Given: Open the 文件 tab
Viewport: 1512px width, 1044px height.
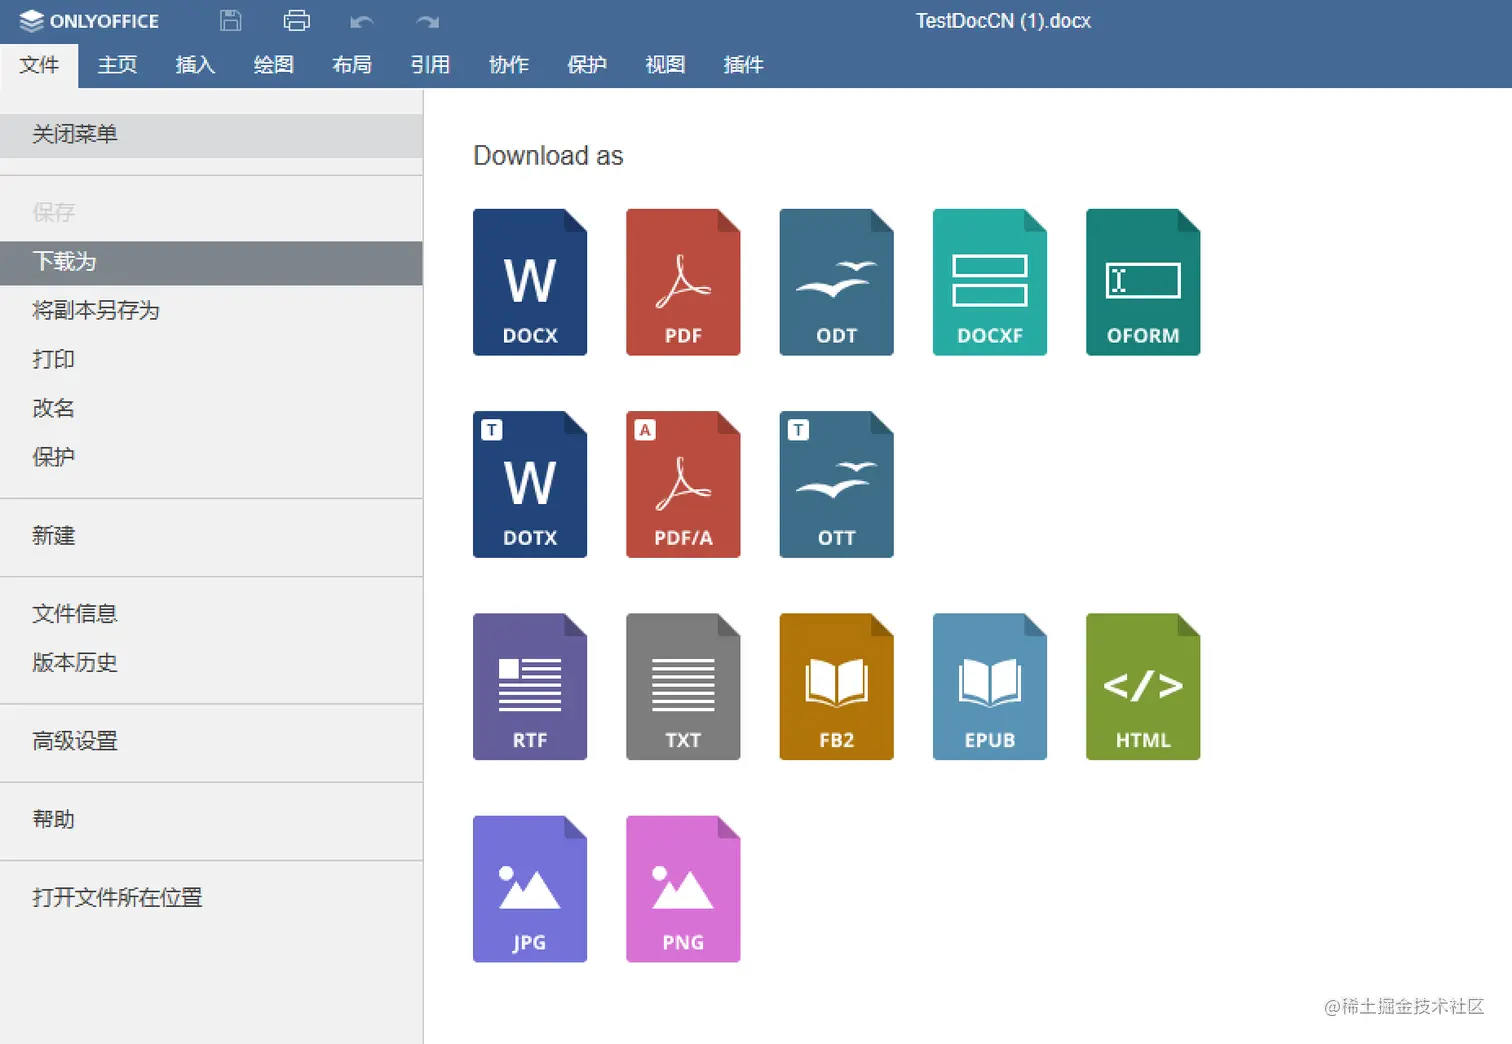Looking at the screenshot, I should click(x=39, y=65).
